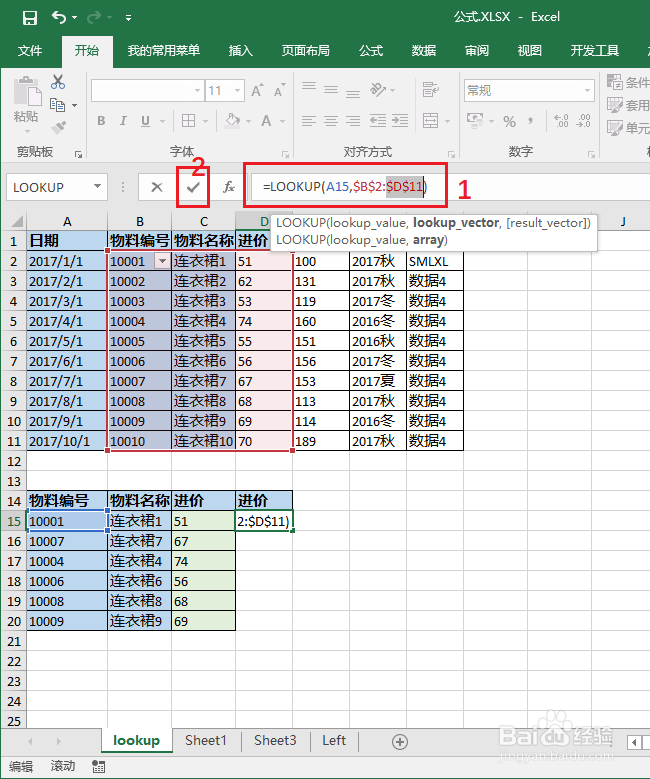Image resolution: width=650 pixels, height=779 pixels.
Task: Open alignment group dialog launcher
Action: click(451, 155)
